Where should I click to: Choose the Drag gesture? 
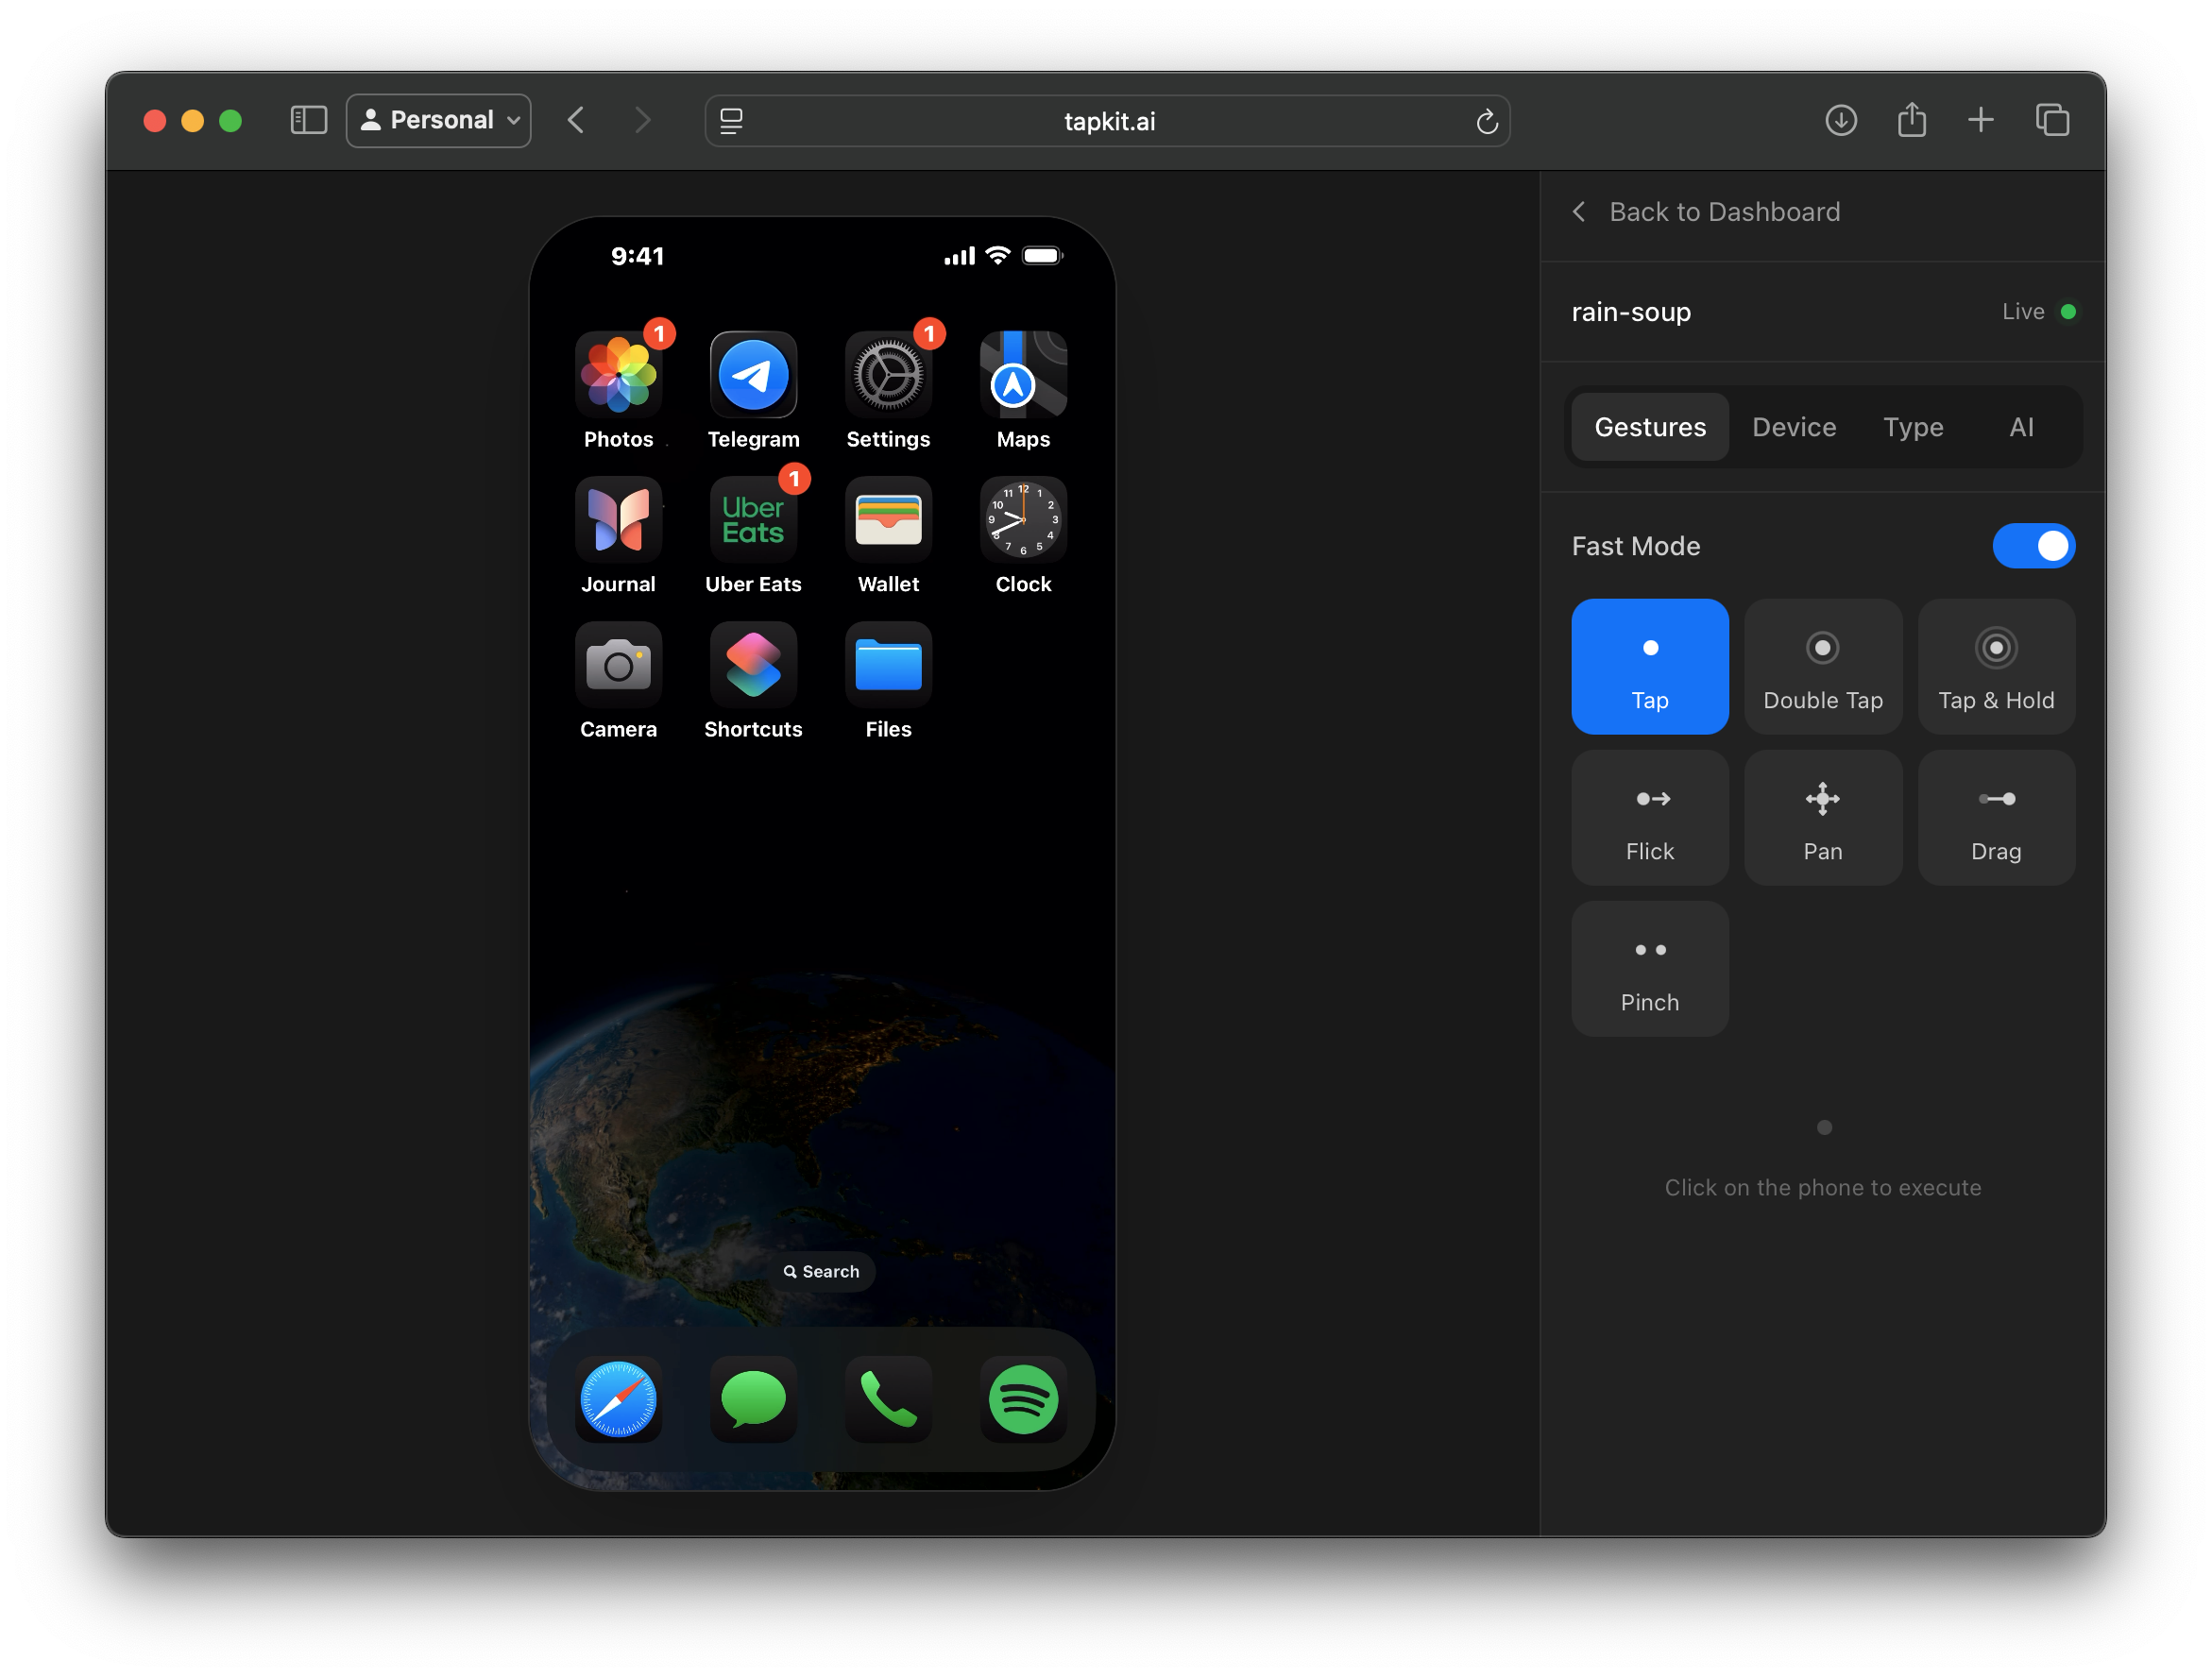pos(1995,817)
